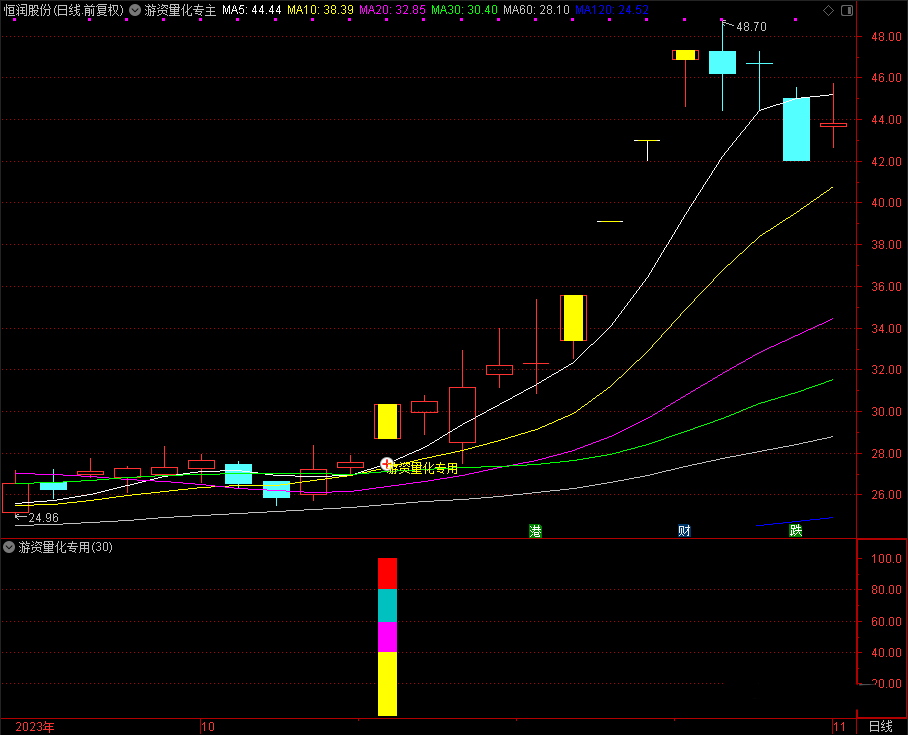This screenshot has width=908, height=735.
Task: Click the diamond icon at top right
Action: coord(826,10)
